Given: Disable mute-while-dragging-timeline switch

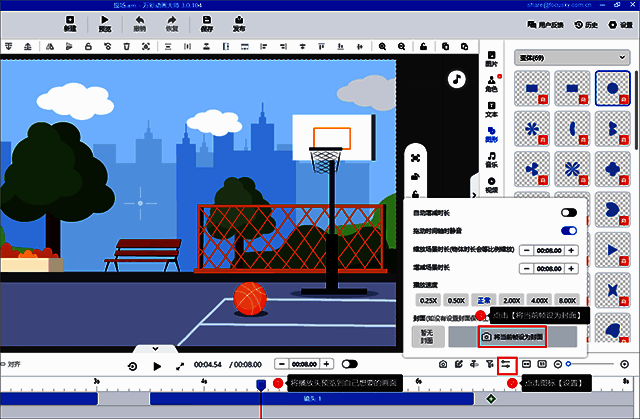Looking at the screenshot, I should click(569, 231).
